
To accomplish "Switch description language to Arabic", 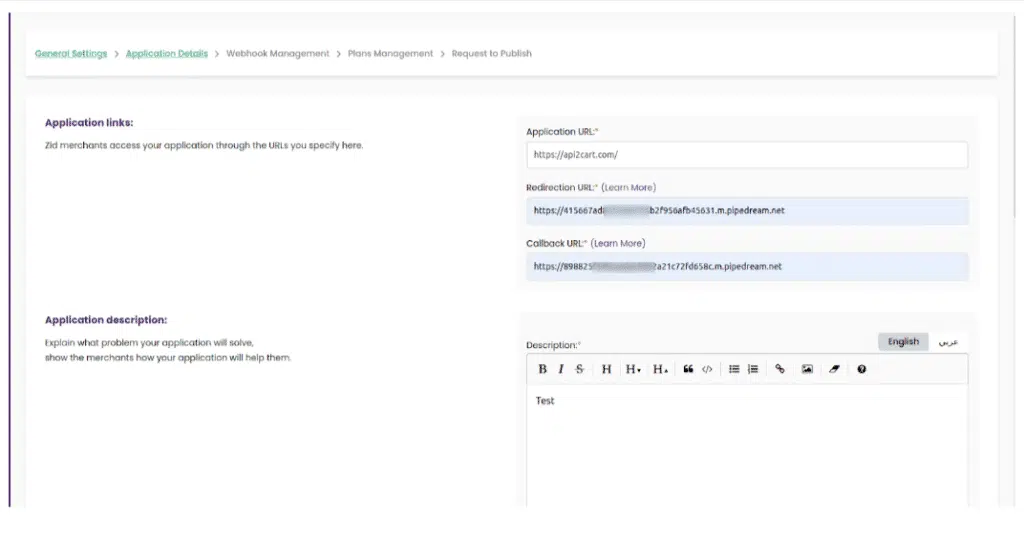I will tap(948, 342).
